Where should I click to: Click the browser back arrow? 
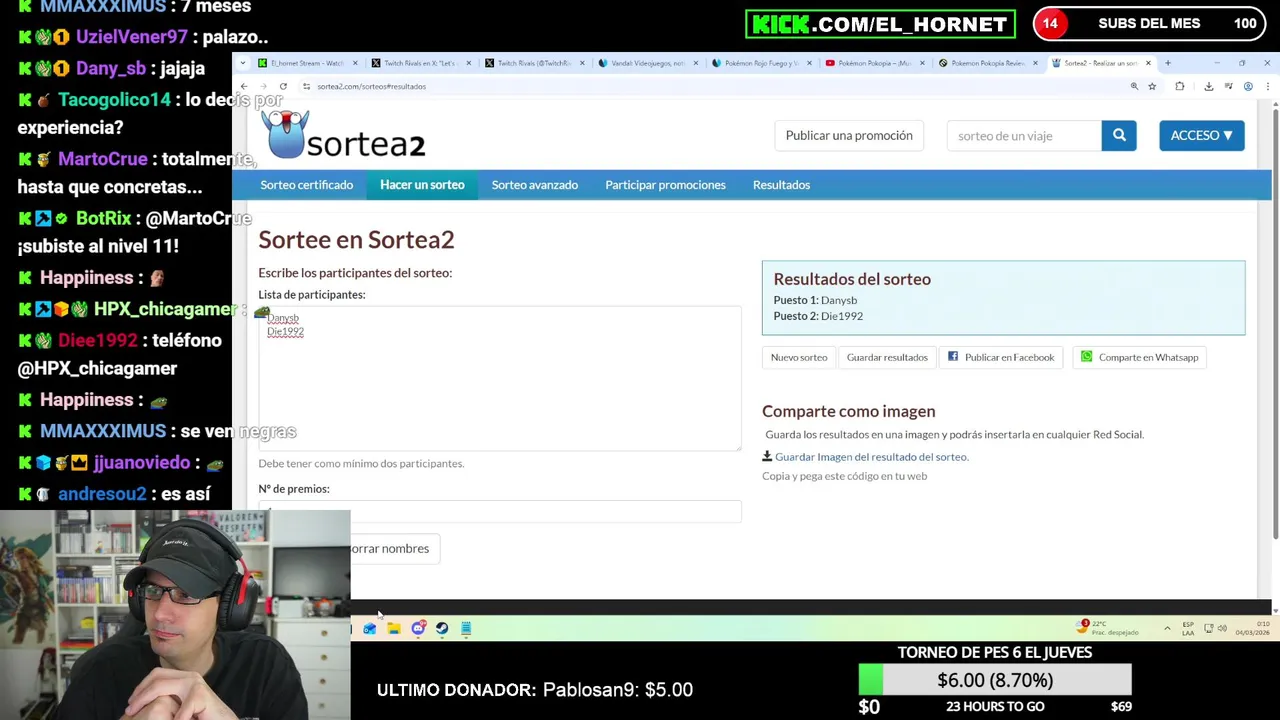tap(244, 87)
